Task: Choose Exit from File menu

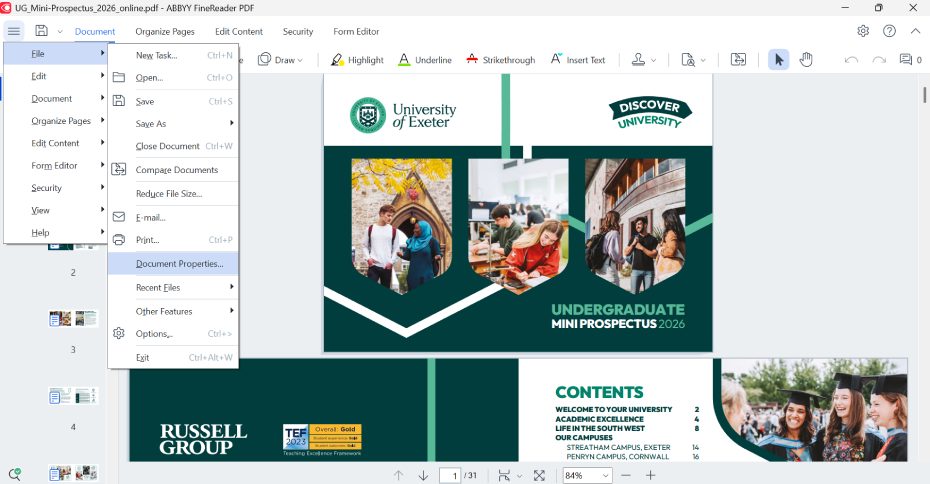Action: pyautogui.click(x=173, y=358)
